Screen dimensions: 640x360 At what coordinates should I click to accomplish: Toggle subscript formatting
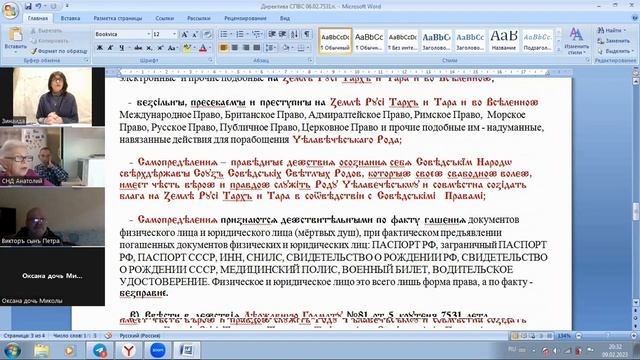pyautogui.click(x=149, y=48)
